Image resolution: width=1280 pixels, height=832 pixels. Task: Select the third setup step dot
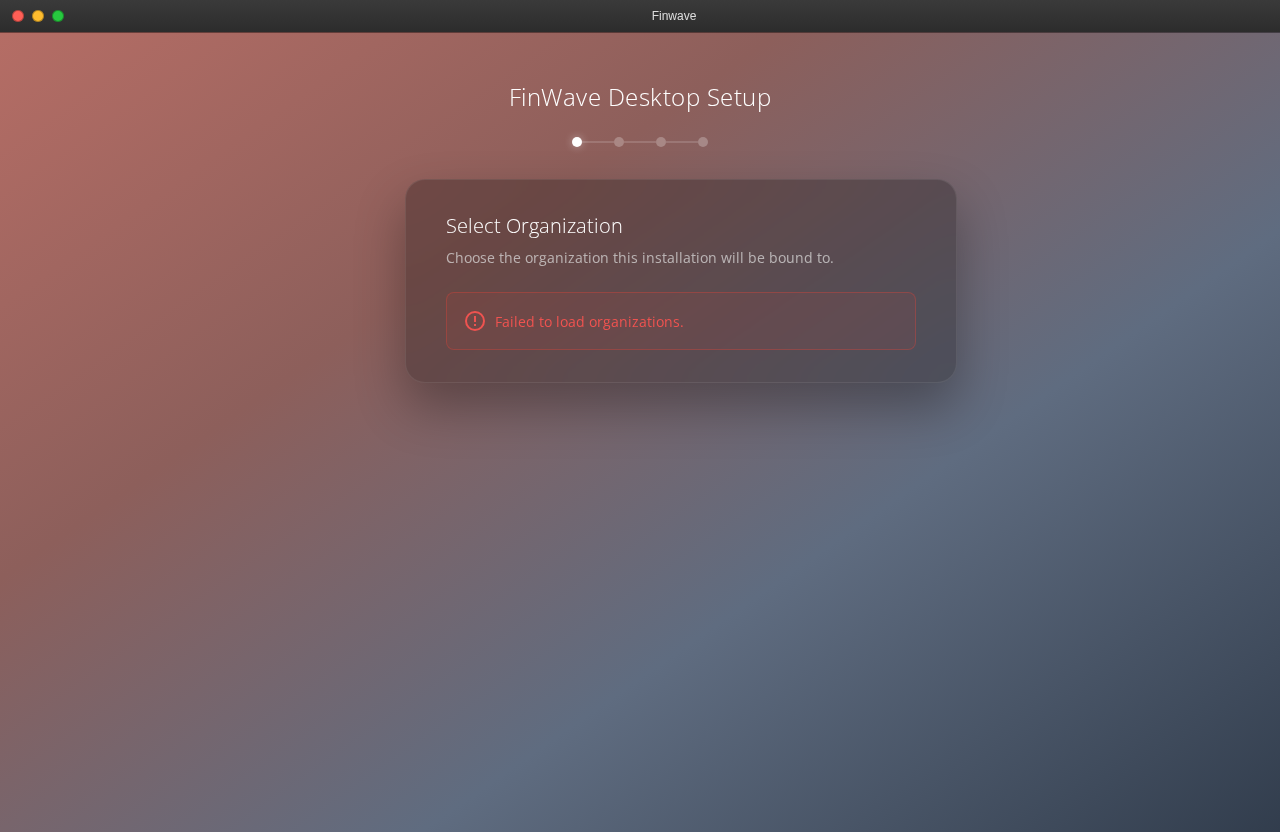661,142
